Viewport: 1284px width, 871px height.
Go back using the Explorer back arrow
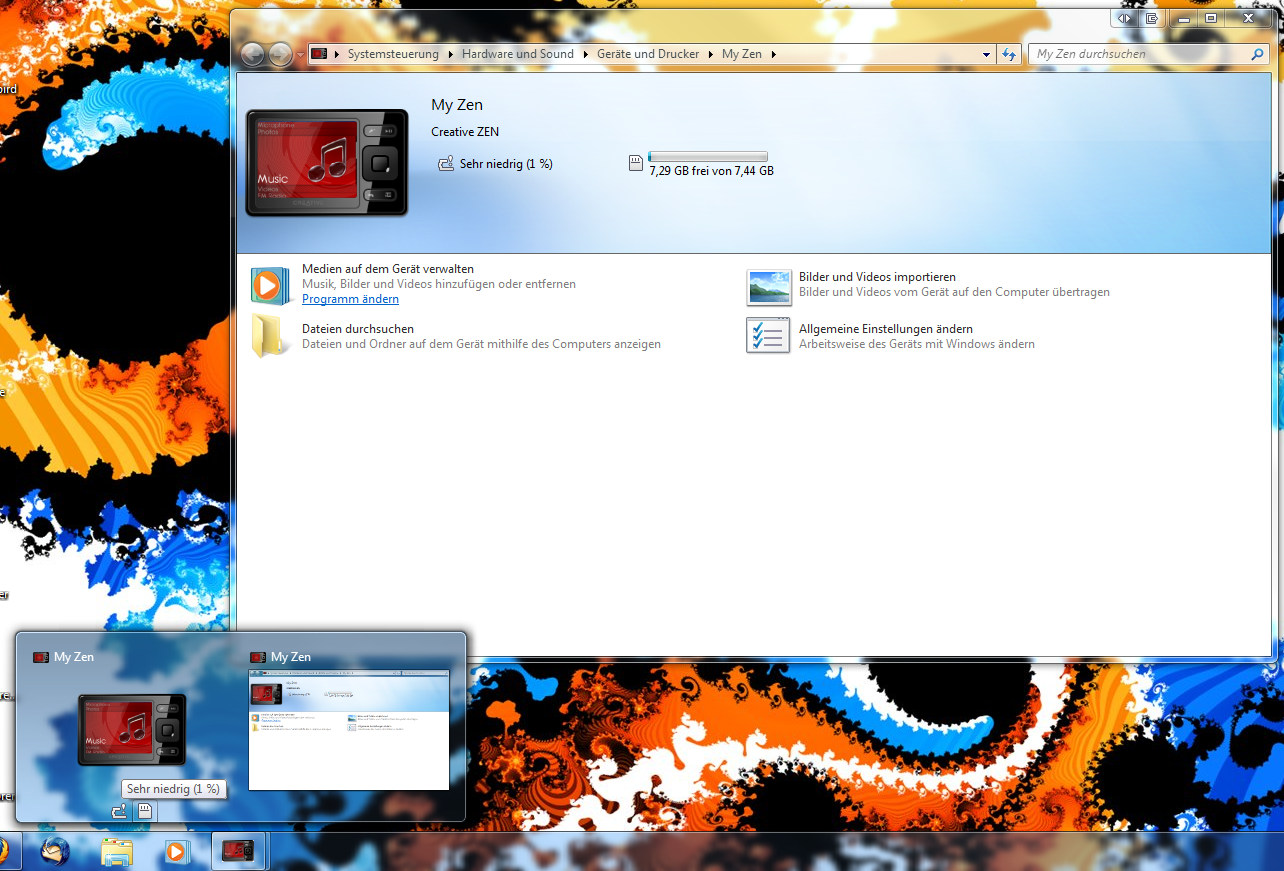pyautogui.click(x=253, y=54)
